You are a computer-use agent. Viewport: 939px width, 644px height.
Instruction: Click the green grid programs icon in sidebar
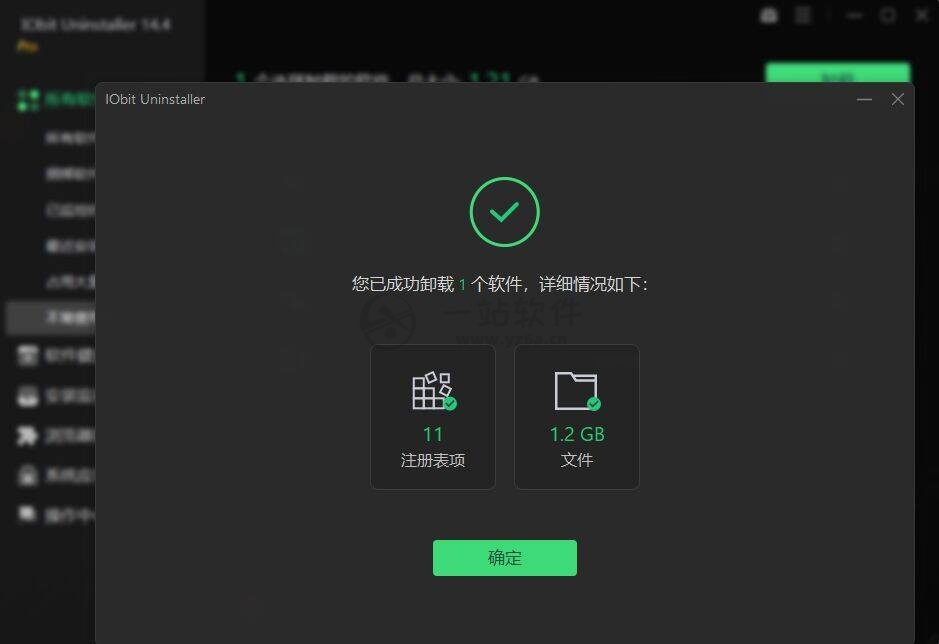tap(28, 100)
